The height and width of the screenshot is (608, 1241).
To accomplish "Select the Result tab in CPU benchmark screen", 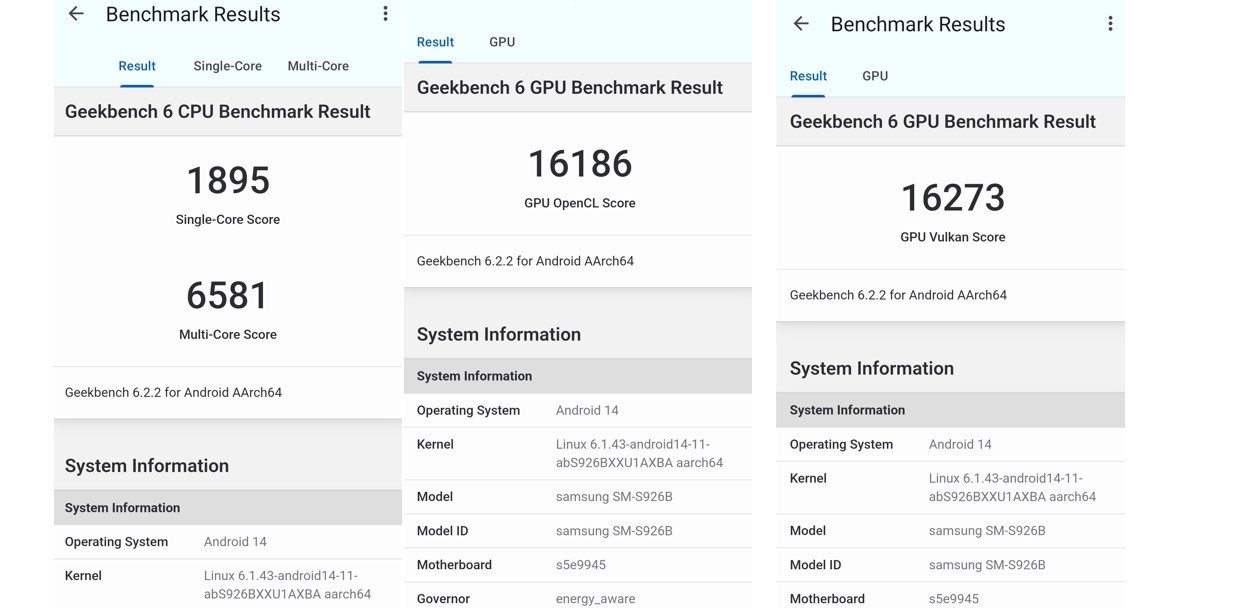I will coord(137,66).
